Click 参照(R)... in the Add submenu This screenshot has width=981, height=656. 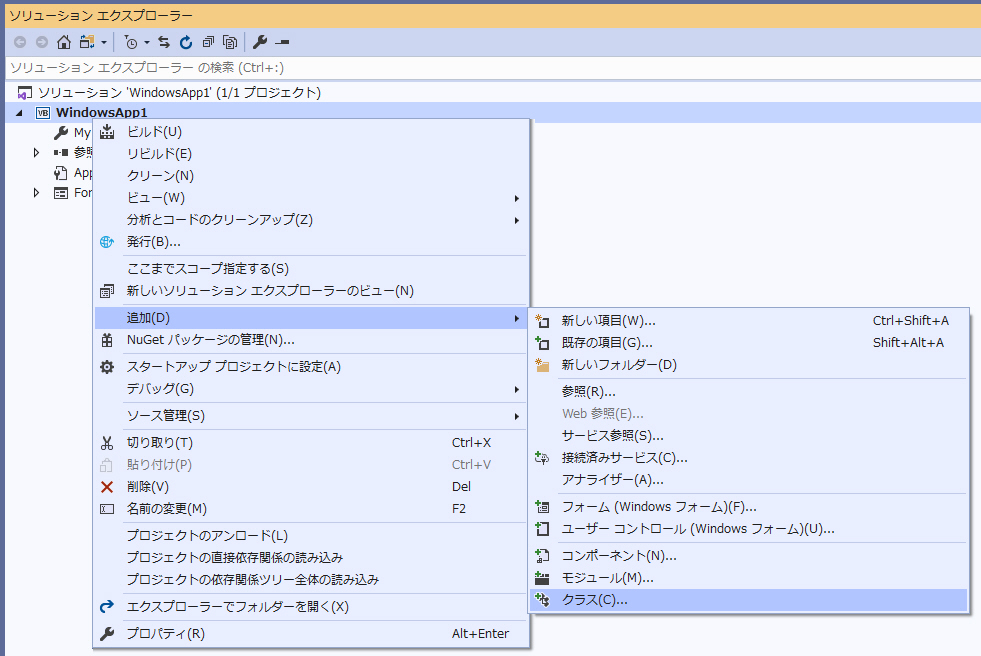coord(748,391)
